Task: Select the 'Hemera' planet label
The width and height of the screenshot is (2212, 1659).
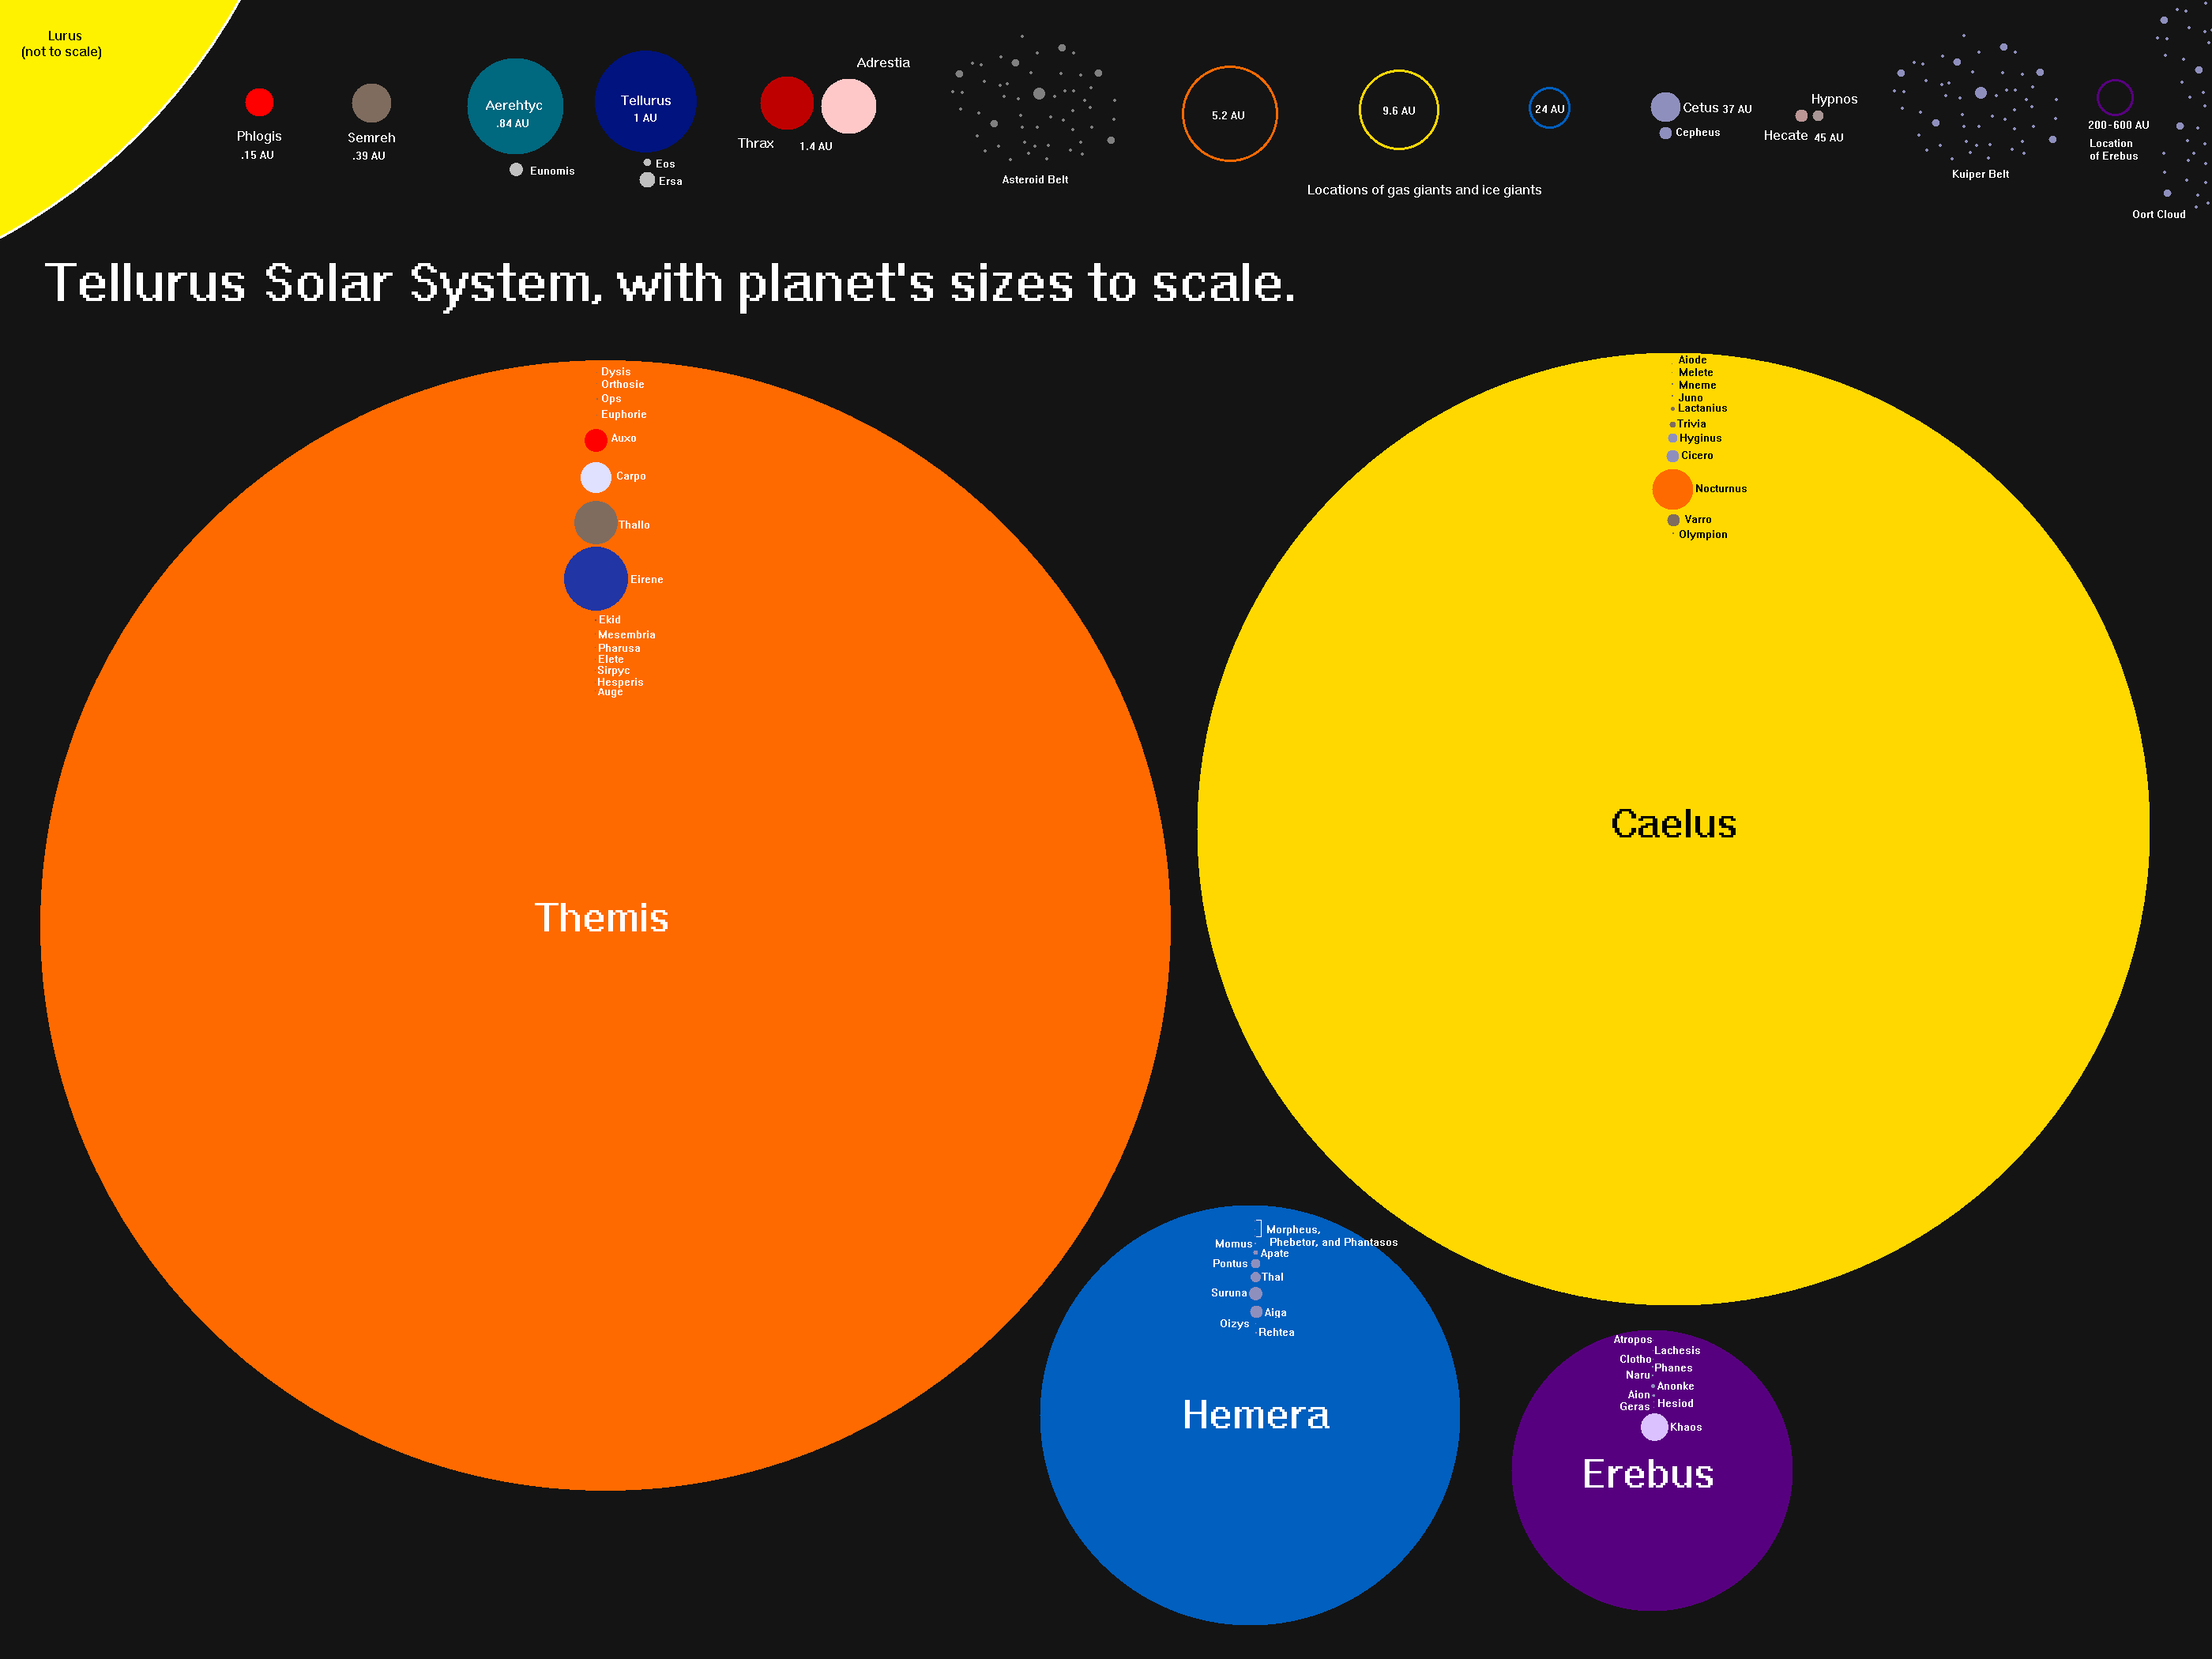Action: 1256,1415
